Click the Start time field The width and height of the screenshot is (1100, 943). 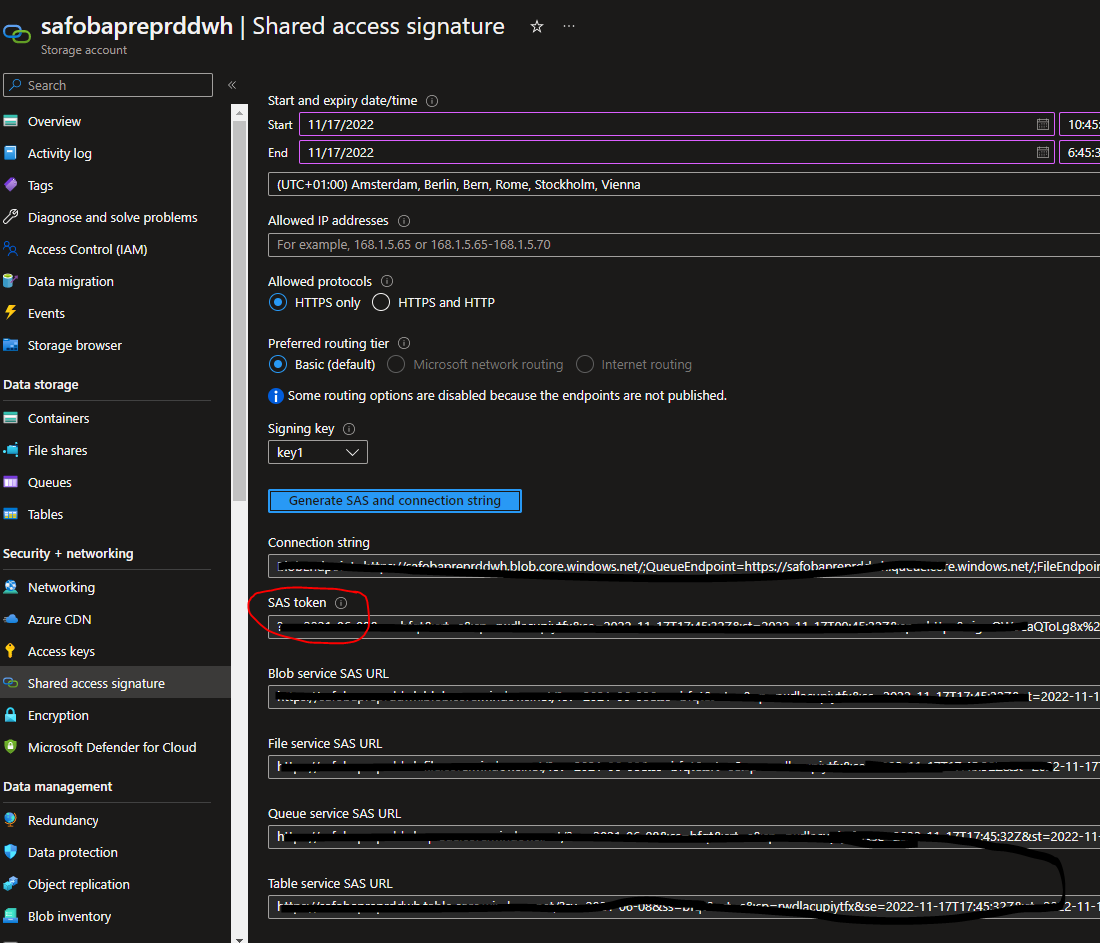pos(1080,124)
